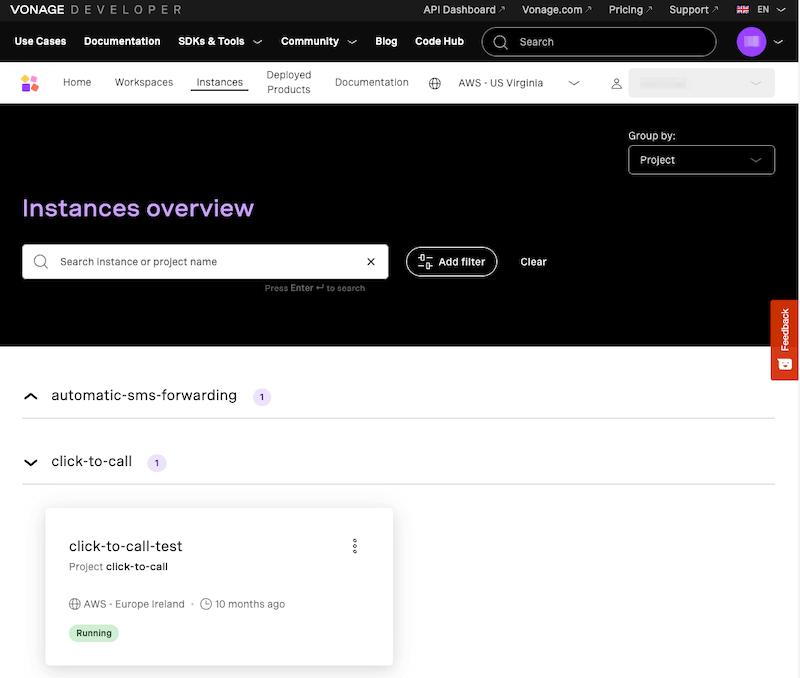Click the search magnifier in the top search bar
Screen dimensions: 800x678
500,41
